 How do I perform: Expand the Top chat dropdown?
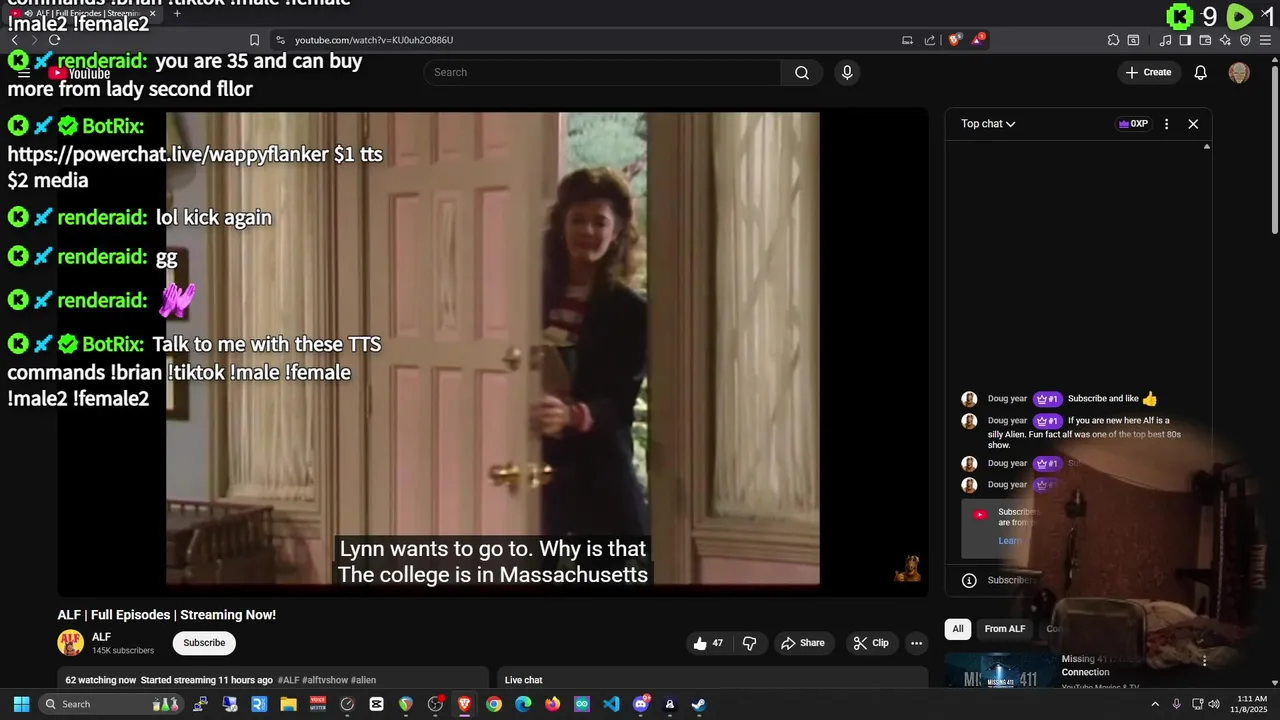pos(988,124)
